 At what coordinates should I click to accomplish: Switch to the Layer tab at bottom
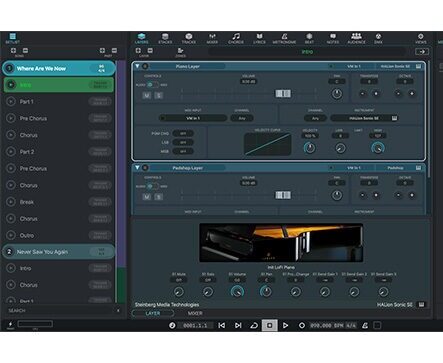point(153,313)
